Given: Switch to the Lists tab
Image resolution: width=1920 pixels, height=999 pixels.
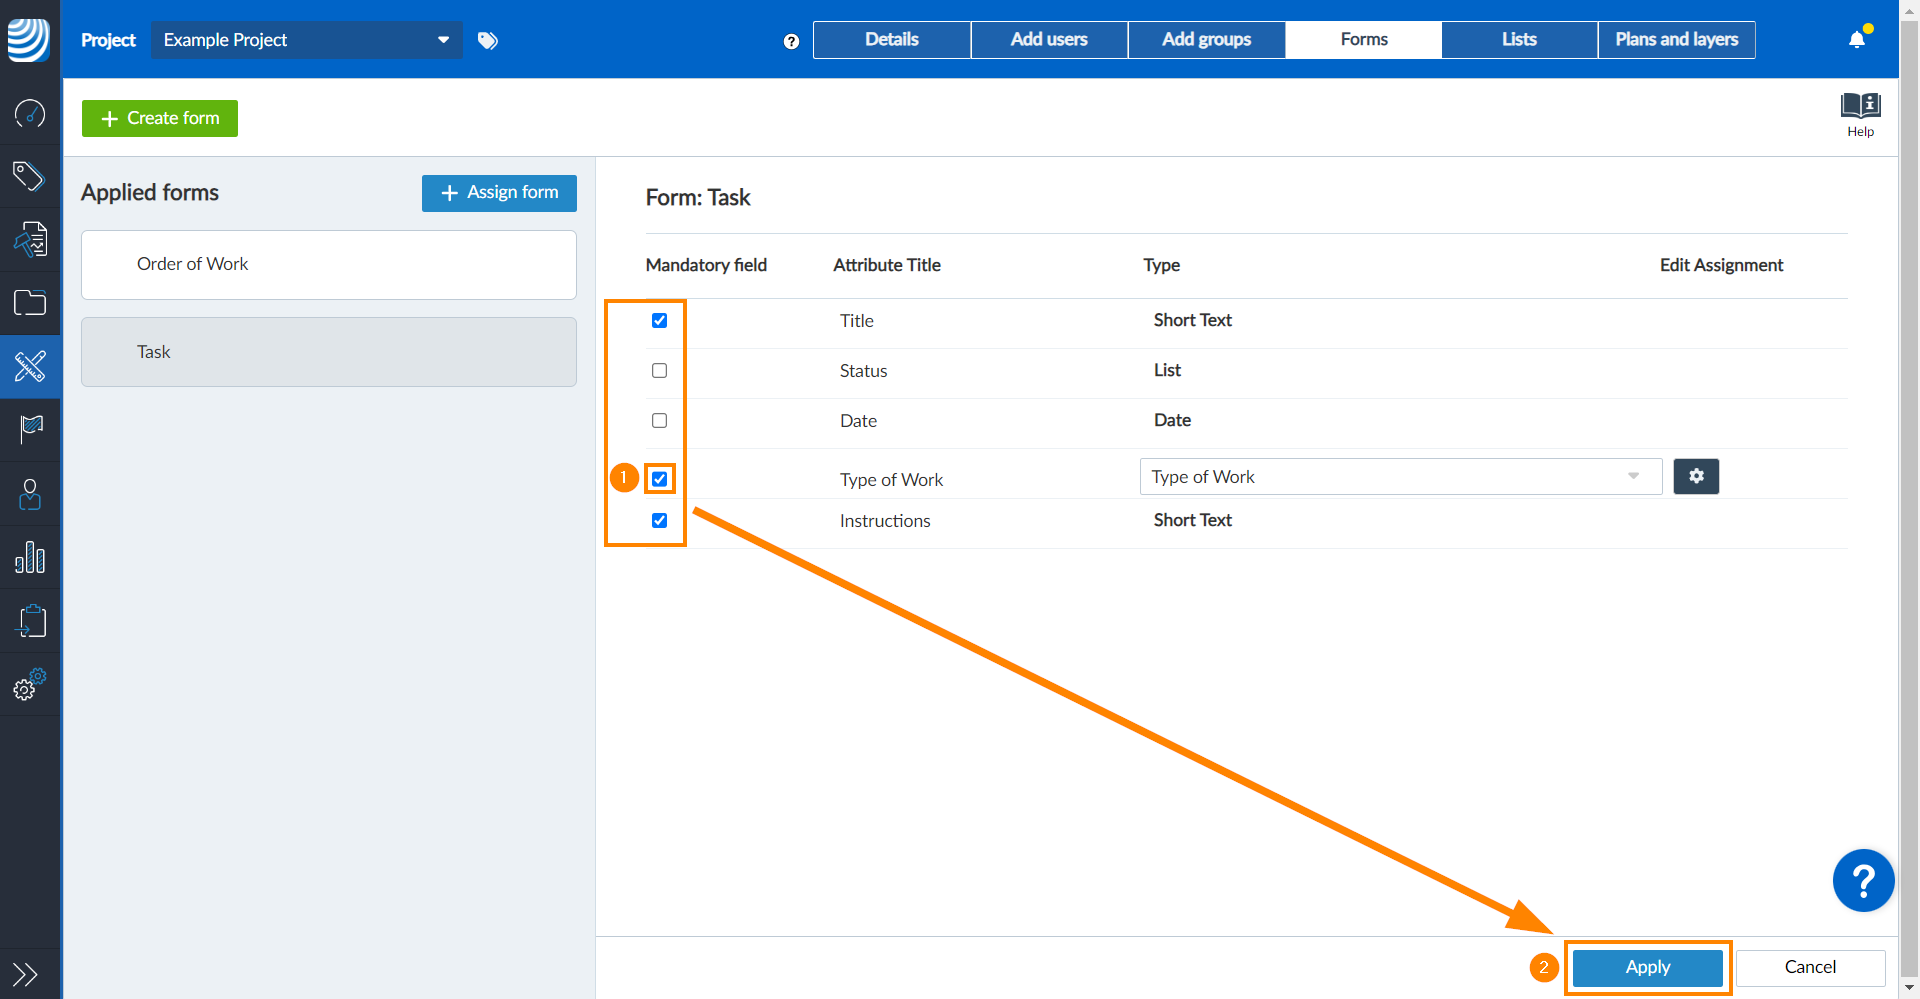Looking at the screenshot, I should 1519,40.
